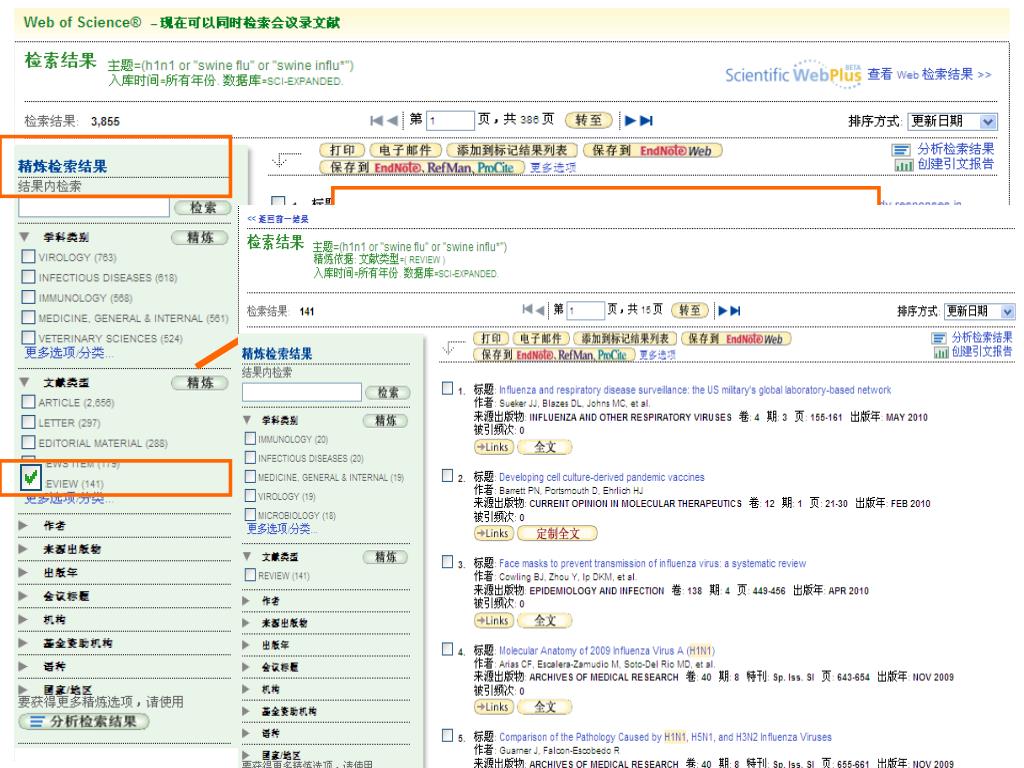The height and width of the screenshot is (768, 1024).
Task: Open 更多选项/分类 under subject categories left panel
Action: 69,353
